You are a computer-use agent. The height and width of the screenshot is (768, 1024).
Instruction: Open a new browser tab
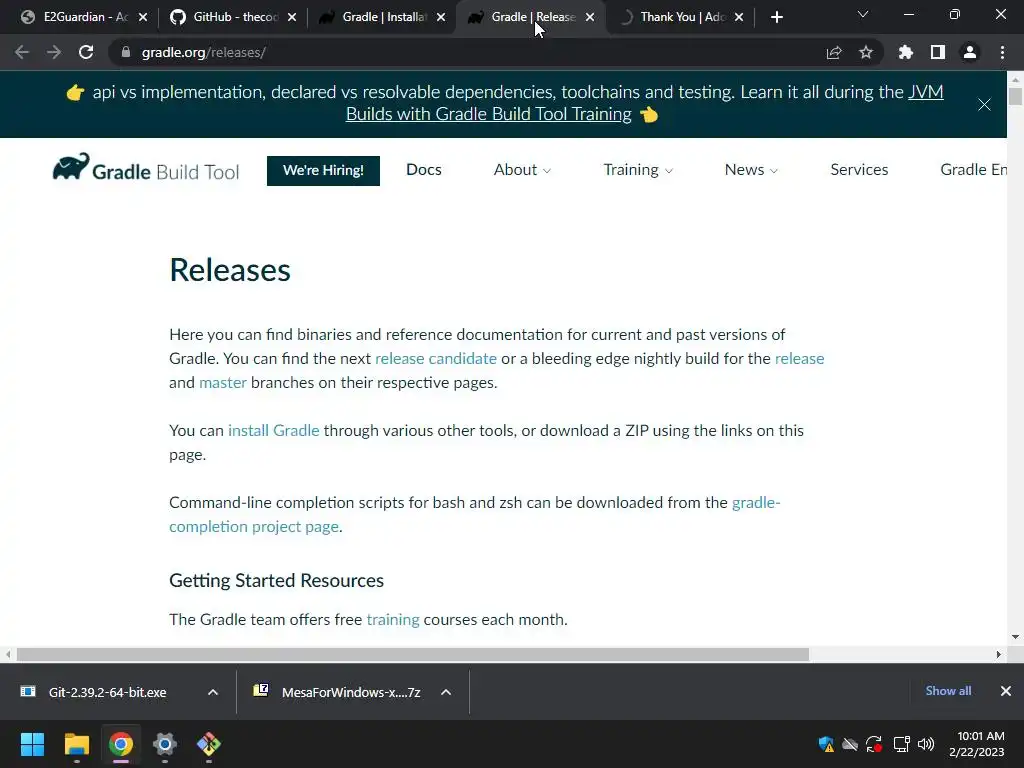(776, 17)
